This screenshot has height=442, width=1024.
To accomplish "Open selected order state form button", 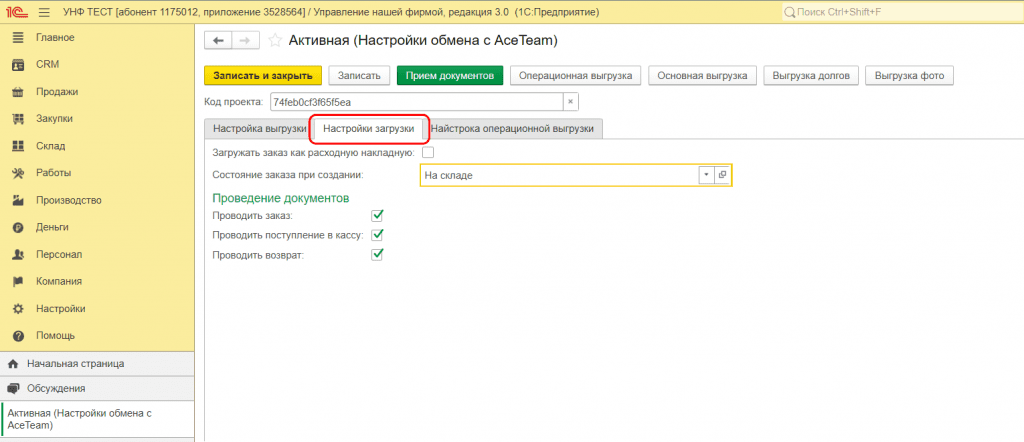I will (723, 175).
